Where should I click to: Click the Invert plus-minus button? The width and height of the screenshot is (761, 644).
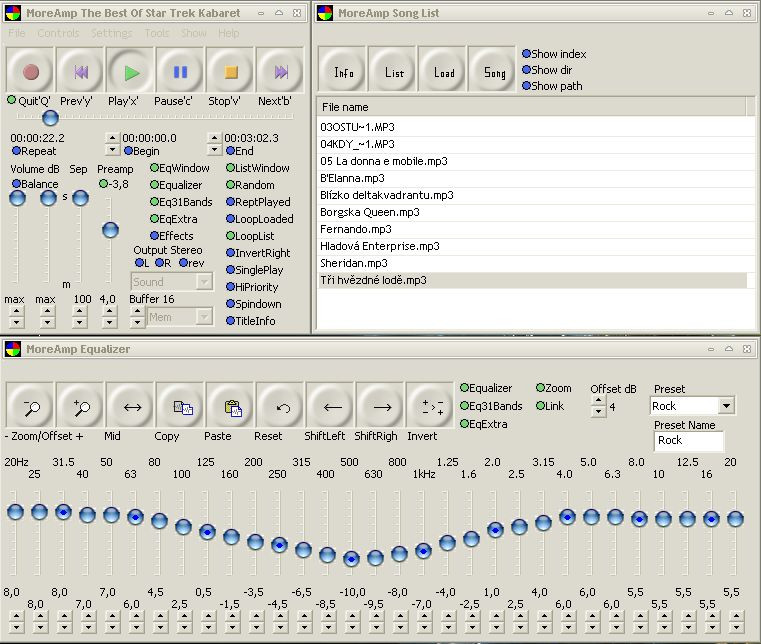point(430,407)
